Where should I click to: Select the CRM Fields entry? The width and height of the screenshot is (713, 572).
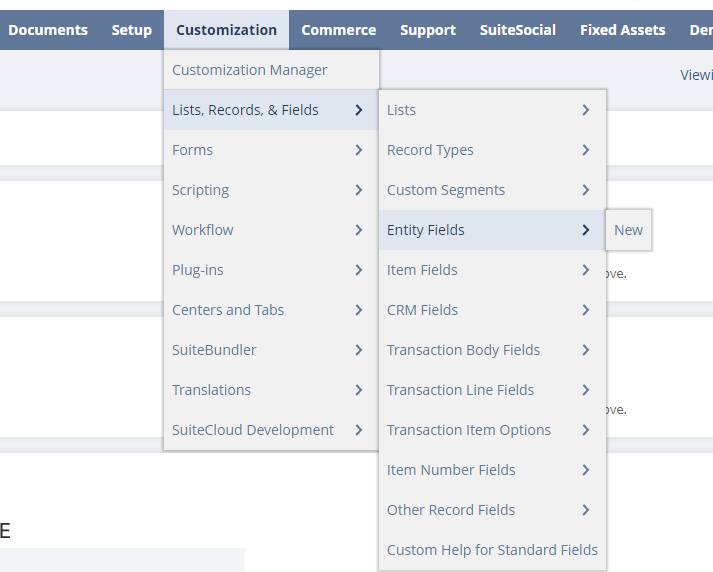(x=492, y=310)
